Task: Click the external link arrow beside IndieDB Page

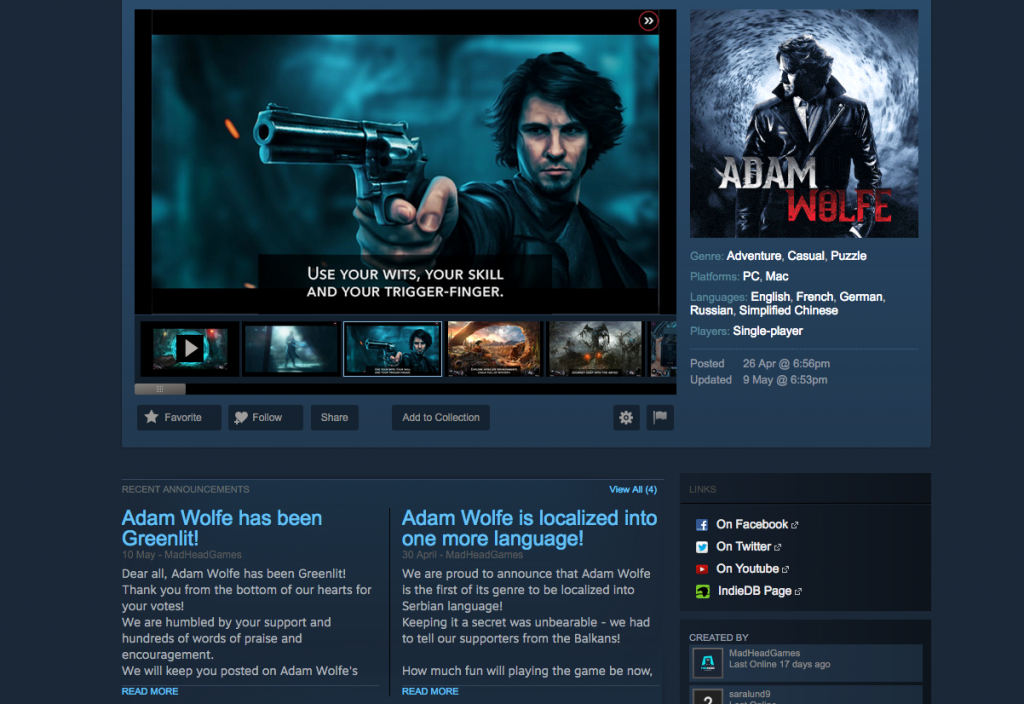Action: pos(798,592)
